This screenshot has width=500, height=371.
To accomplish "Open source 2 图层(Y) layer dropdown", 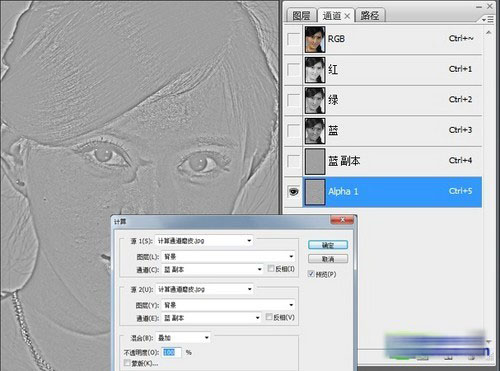I will point(228,305).
